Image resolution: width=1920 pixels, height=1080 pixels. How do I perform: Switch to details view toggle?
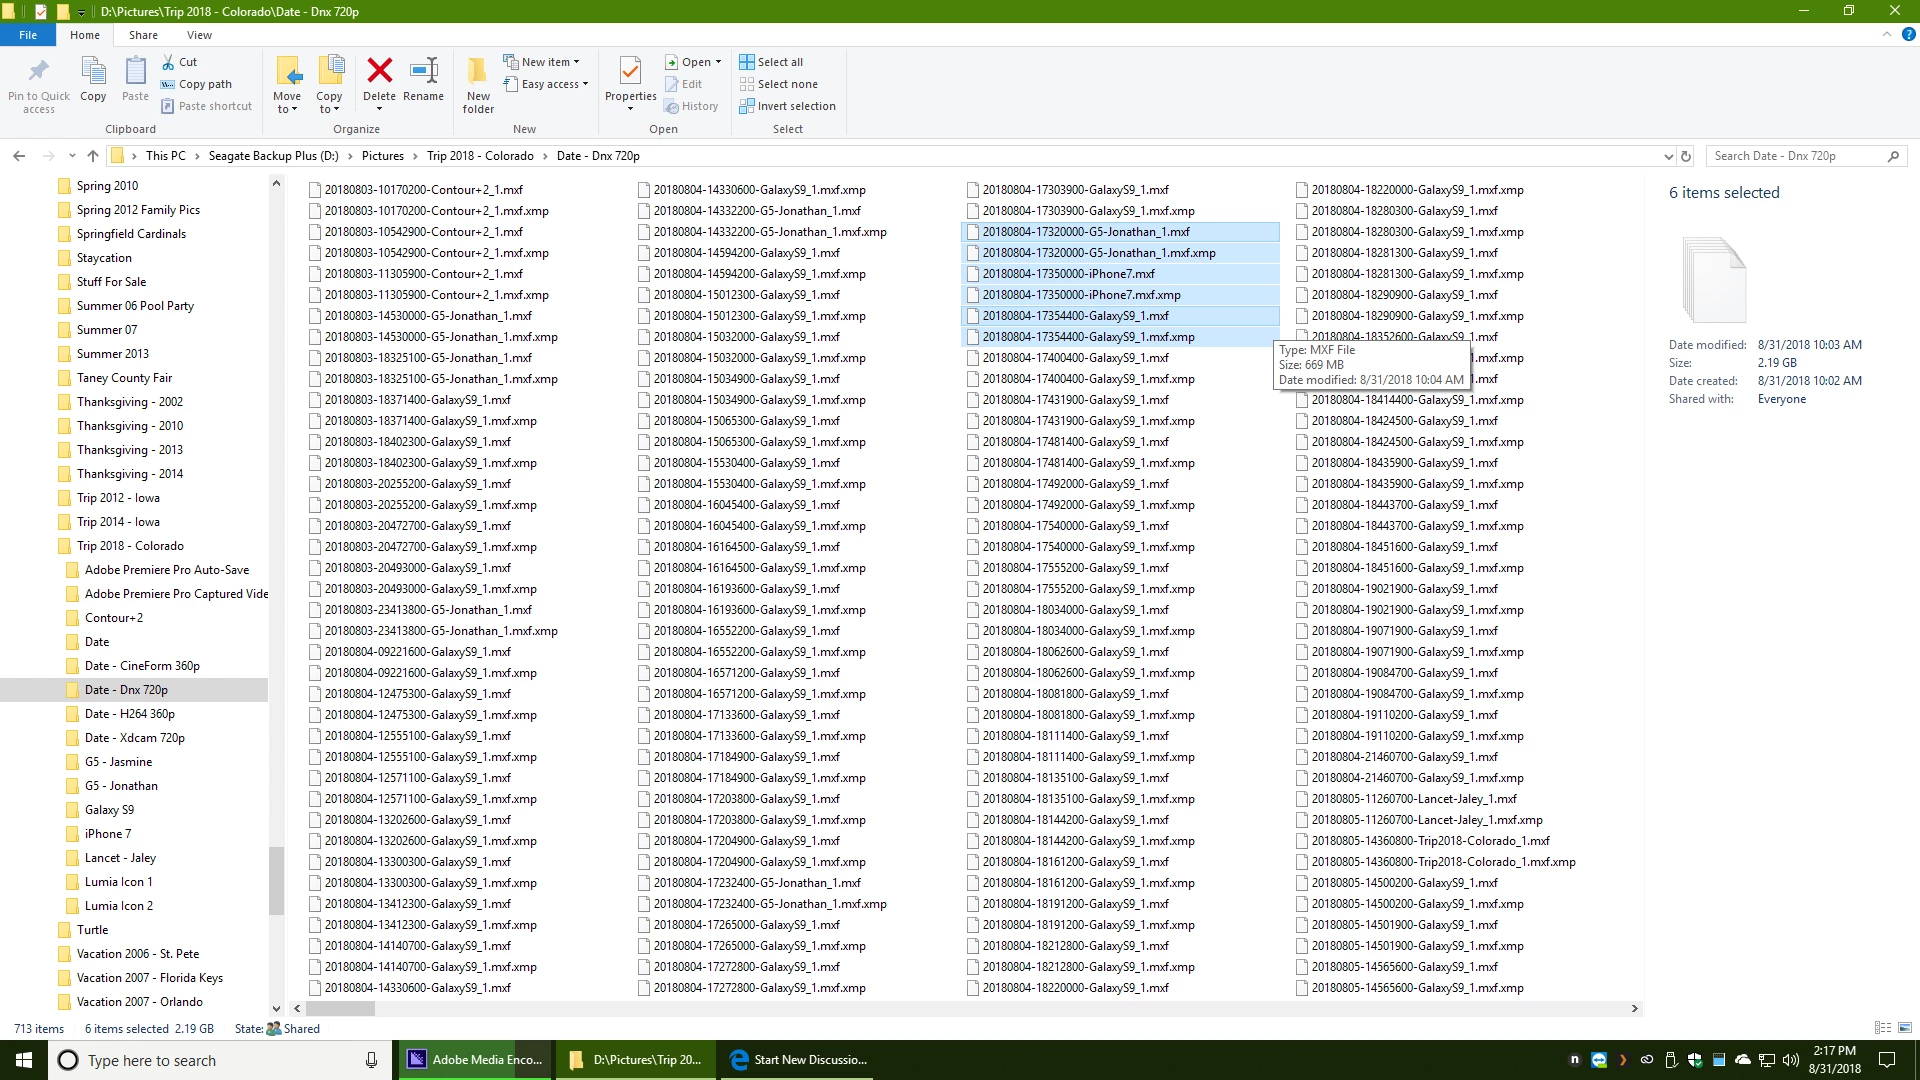[x=1883, y=1028]
